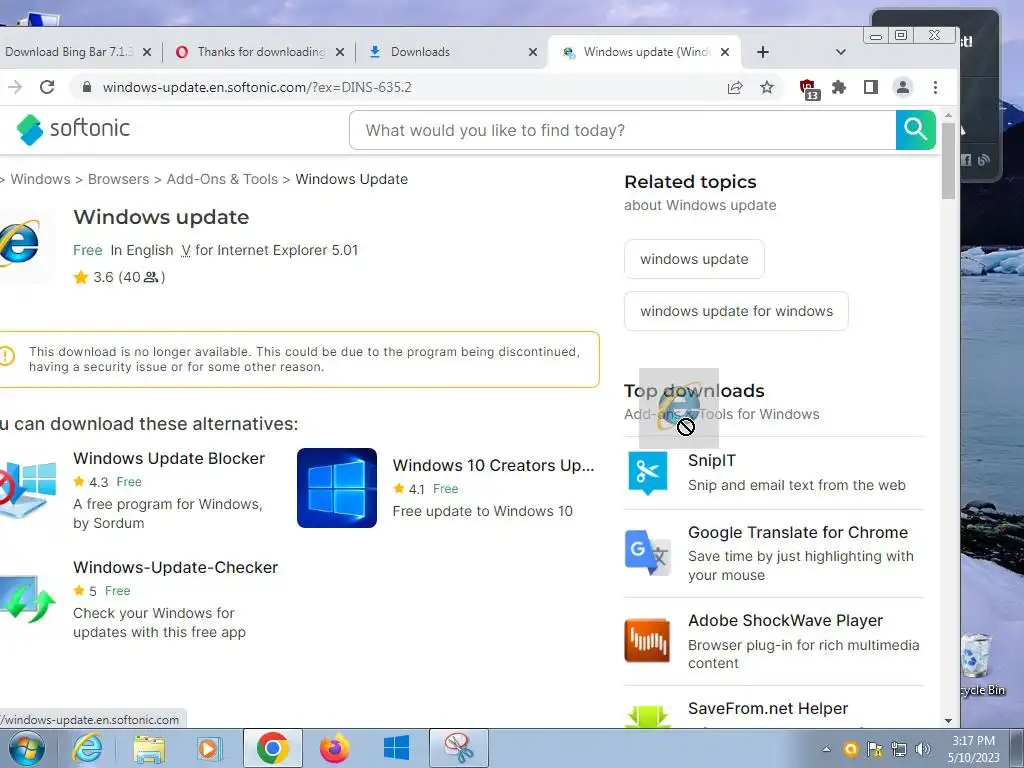
Task: Click the Windows 10 Creators Update thumbnail
Action: pos(337,488)
